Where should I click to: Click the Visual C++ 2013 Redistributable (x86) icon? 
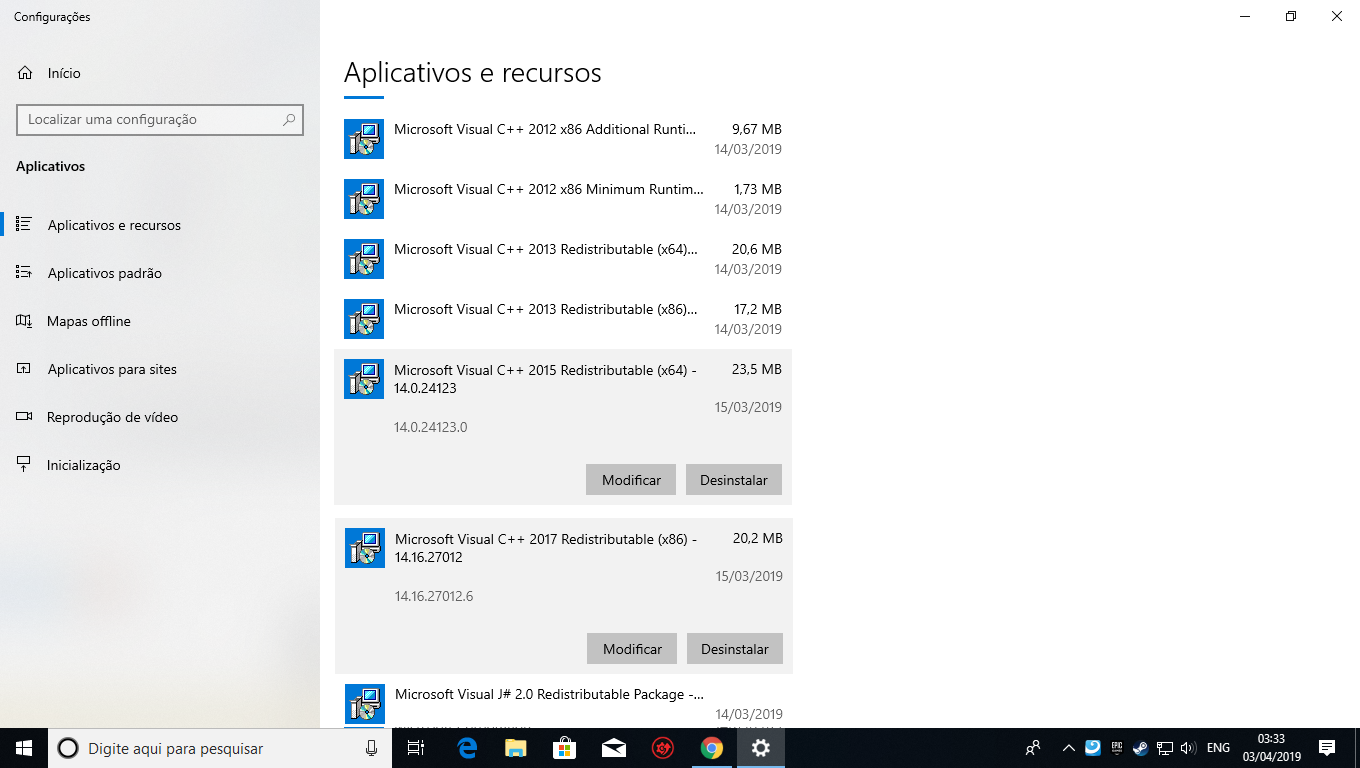click(364, 319)
